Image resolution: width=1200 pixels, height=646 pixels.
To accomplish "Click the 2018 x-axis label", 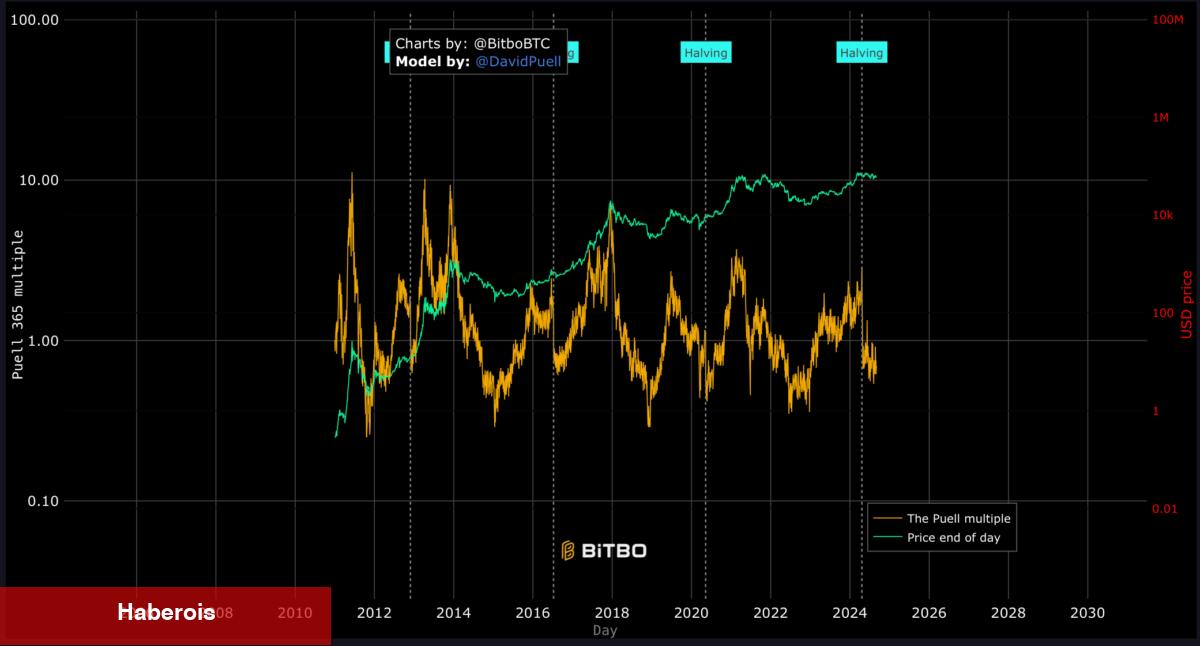I will [x=612, y=612].
